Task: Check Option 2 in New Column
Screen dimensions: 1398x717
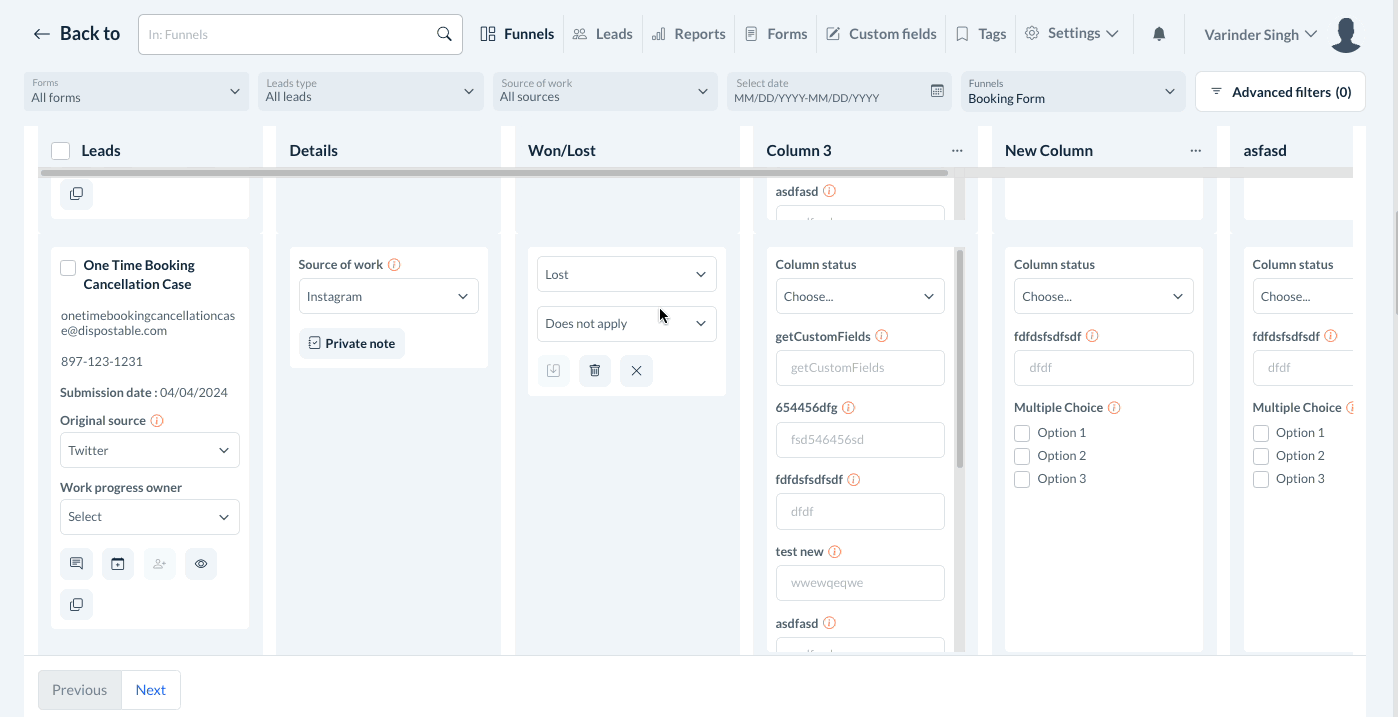Action: pyautogui.click(x=1022, y=456)
